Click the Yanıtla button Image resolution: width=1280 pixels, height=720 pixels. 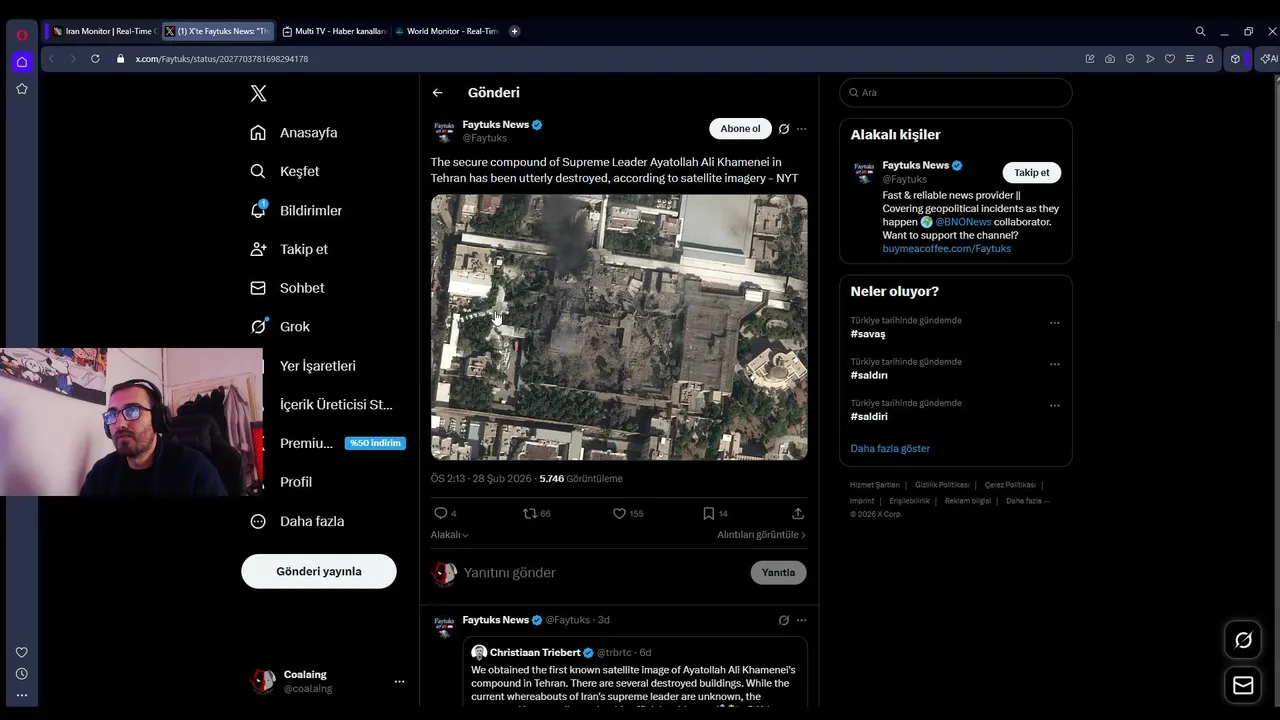click(778, 572)
